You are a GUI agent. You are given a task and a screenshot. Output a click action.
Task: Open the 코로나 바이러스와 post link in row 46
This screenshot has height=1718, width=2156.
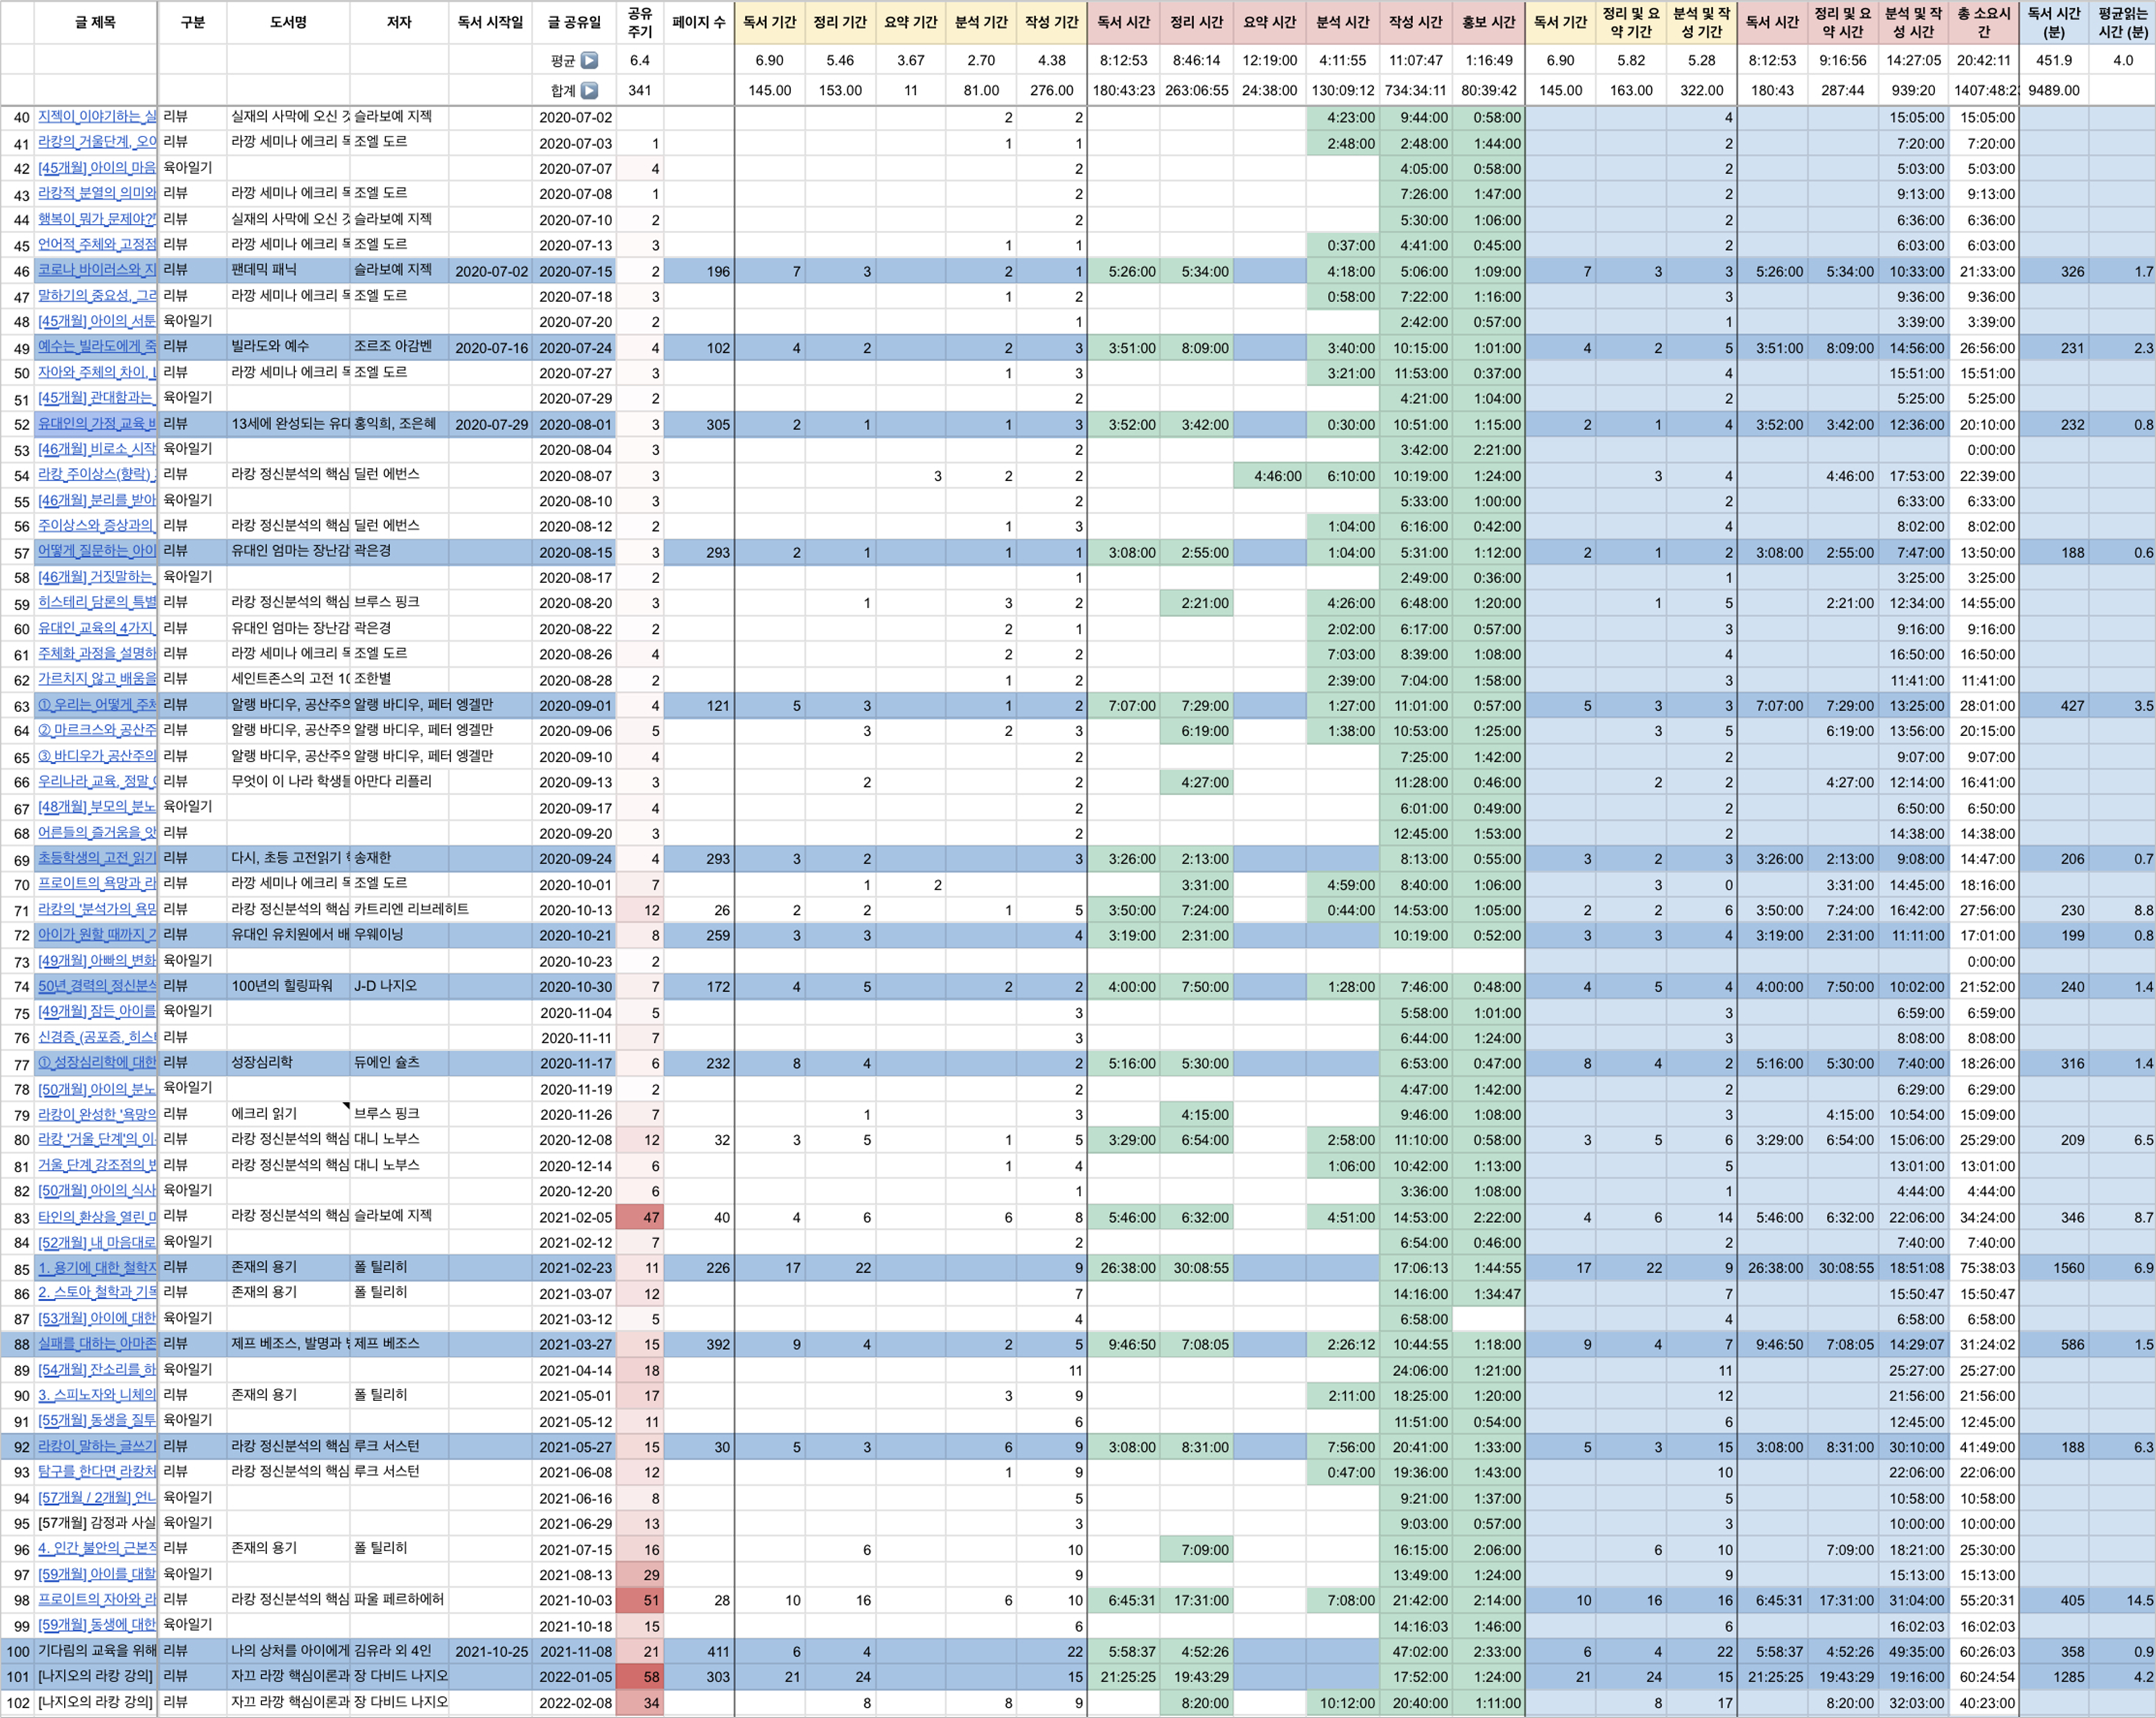click(x=96, y=270)
